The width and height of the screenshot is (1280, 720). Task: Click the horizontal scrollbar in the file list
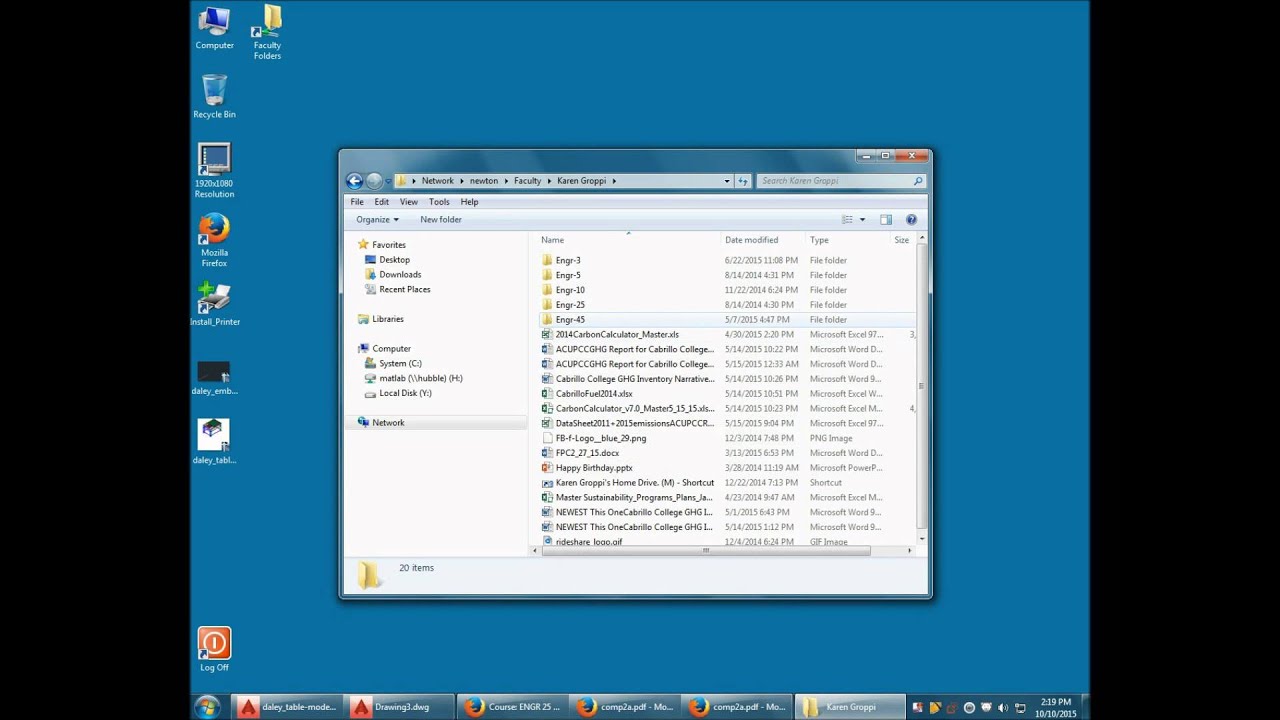(705, 550)
